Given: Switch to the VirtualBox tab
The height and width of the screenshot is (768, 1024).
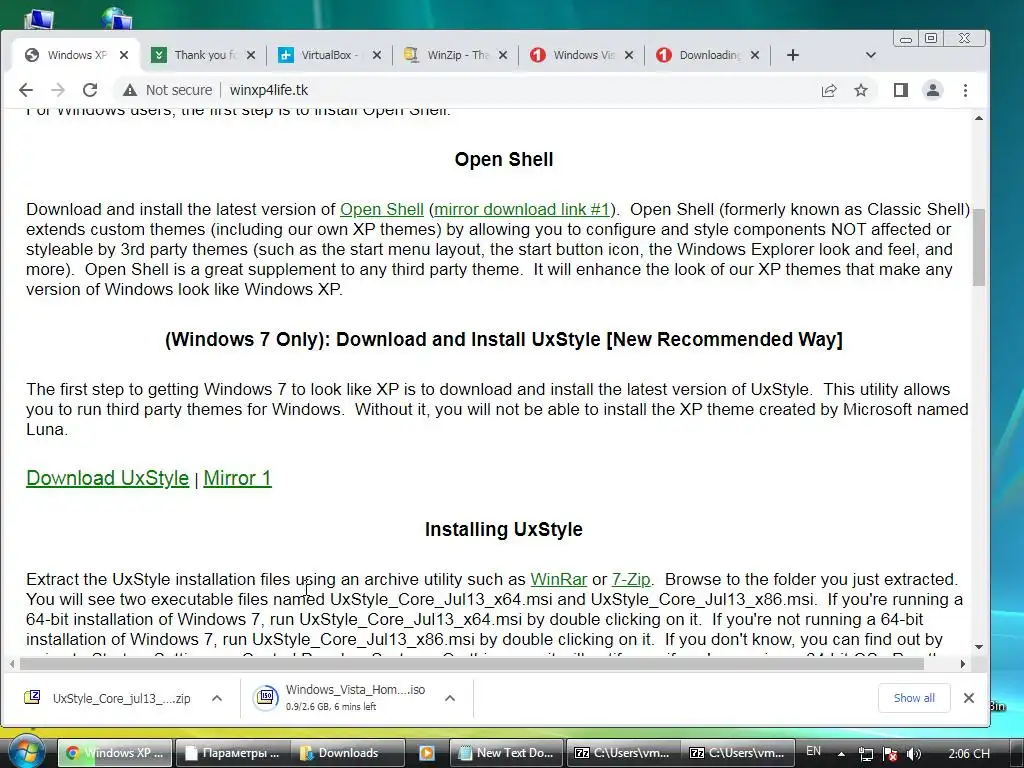Looking at the screenshot, I should point(328,56).
